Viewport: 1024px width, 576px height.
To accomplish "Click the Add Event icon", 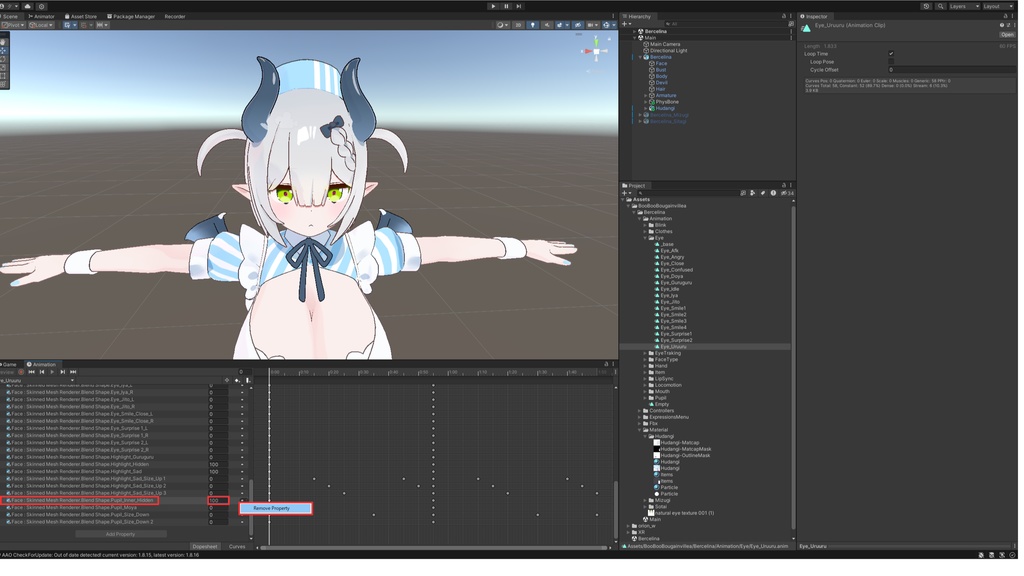I will (248, 380).
